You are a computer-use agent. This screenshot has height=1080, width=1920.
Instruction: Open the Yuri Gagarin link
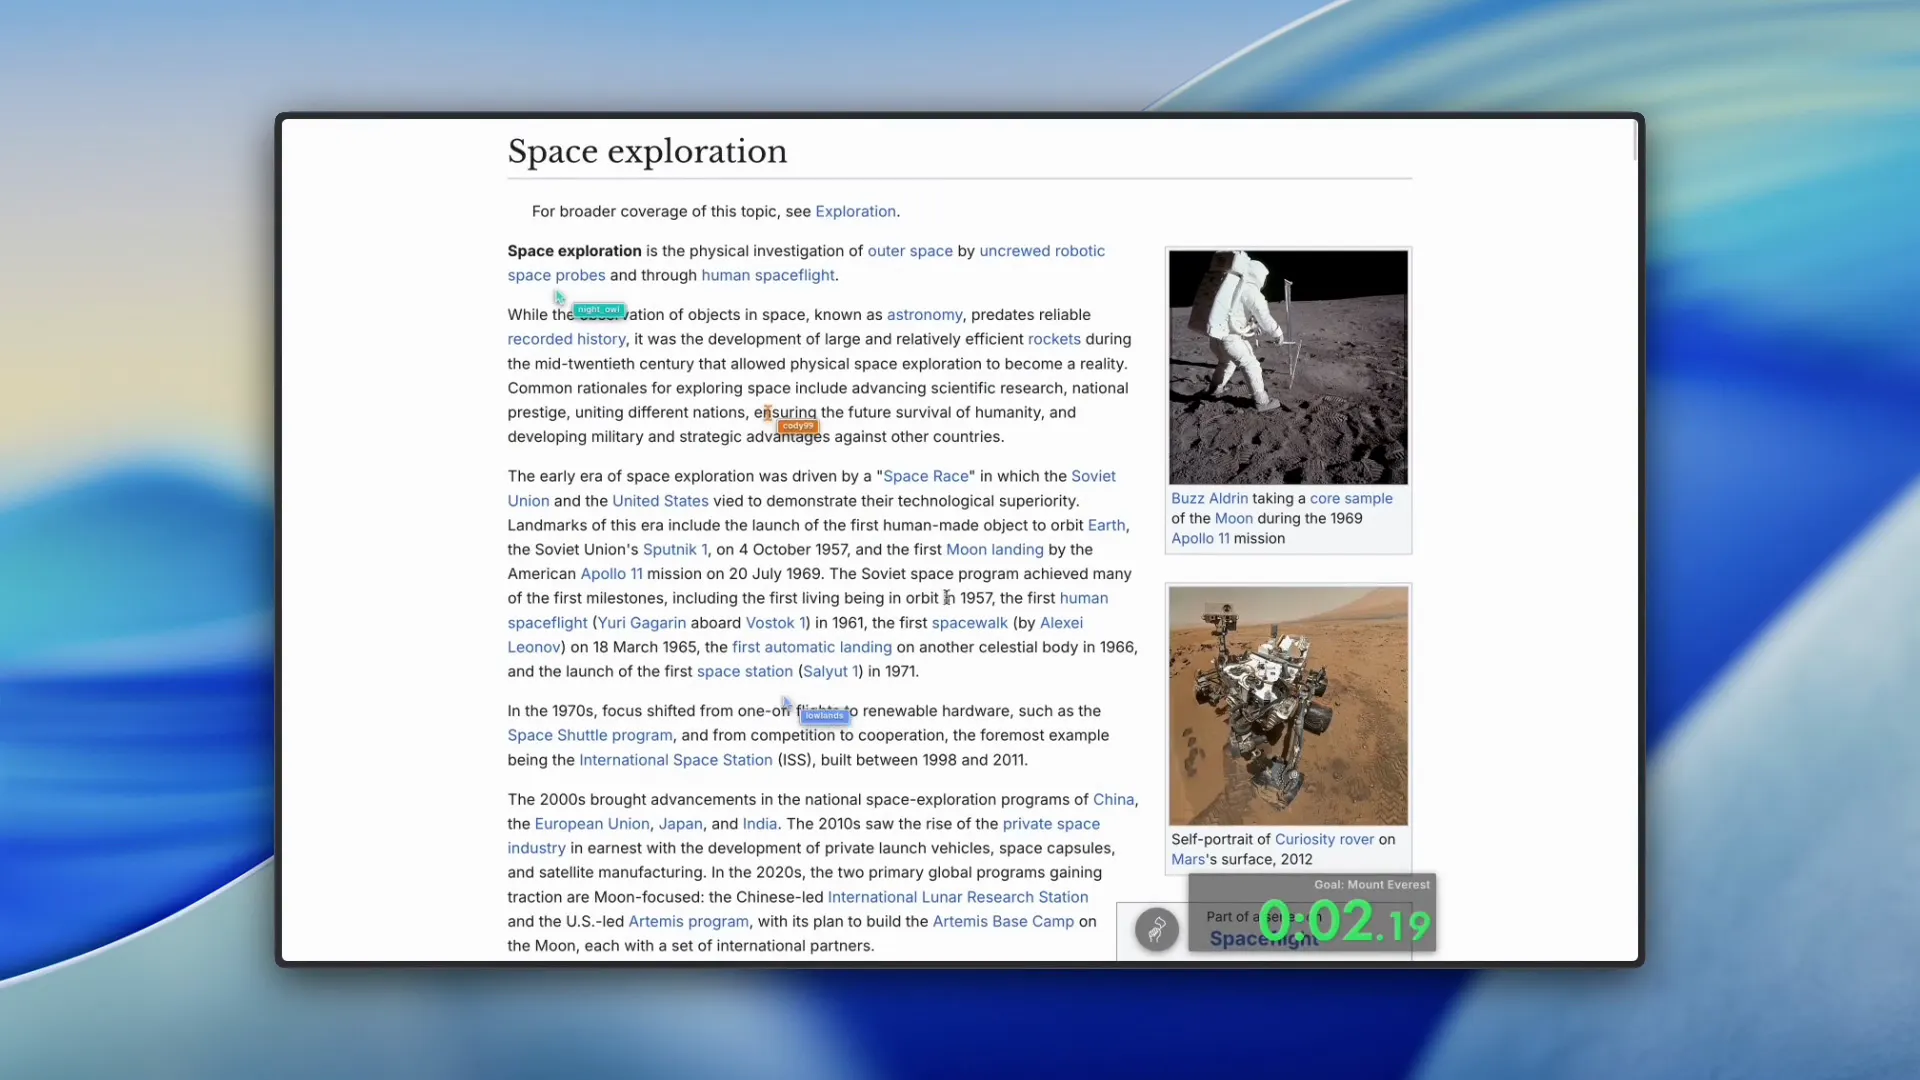[x=642, y=623]
